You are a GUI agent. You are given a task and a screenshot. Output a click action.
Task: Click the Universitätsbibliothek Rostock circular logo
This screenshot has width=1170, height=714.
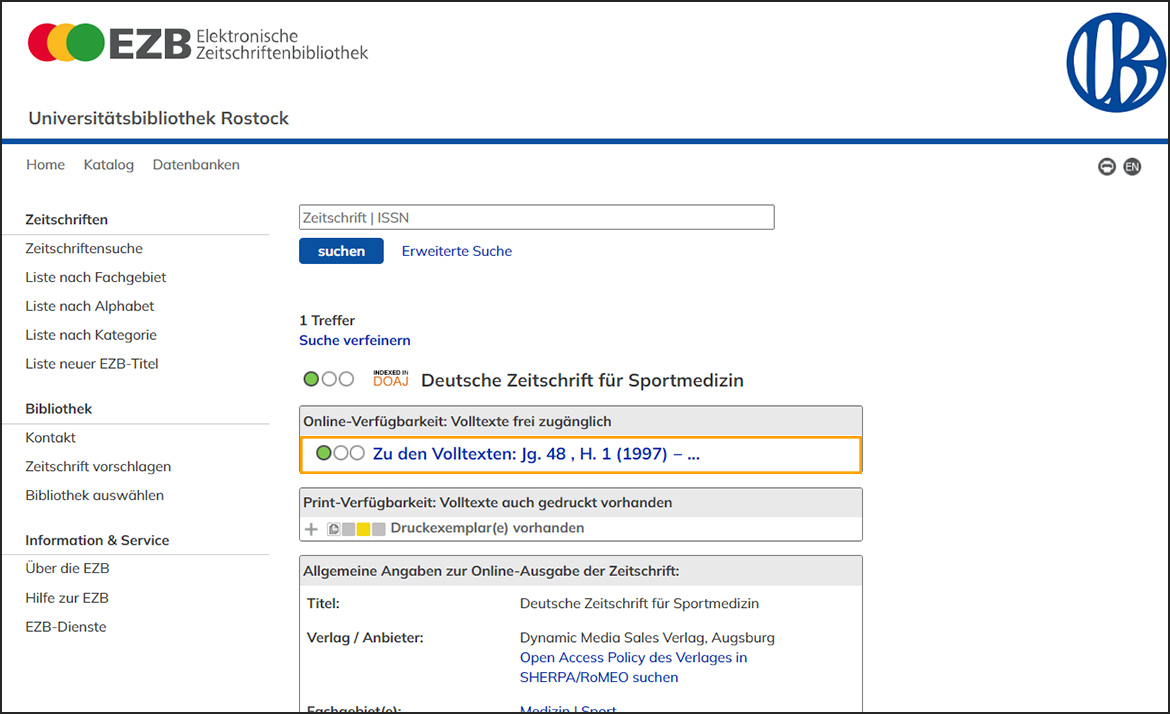tap(1116, 63)
